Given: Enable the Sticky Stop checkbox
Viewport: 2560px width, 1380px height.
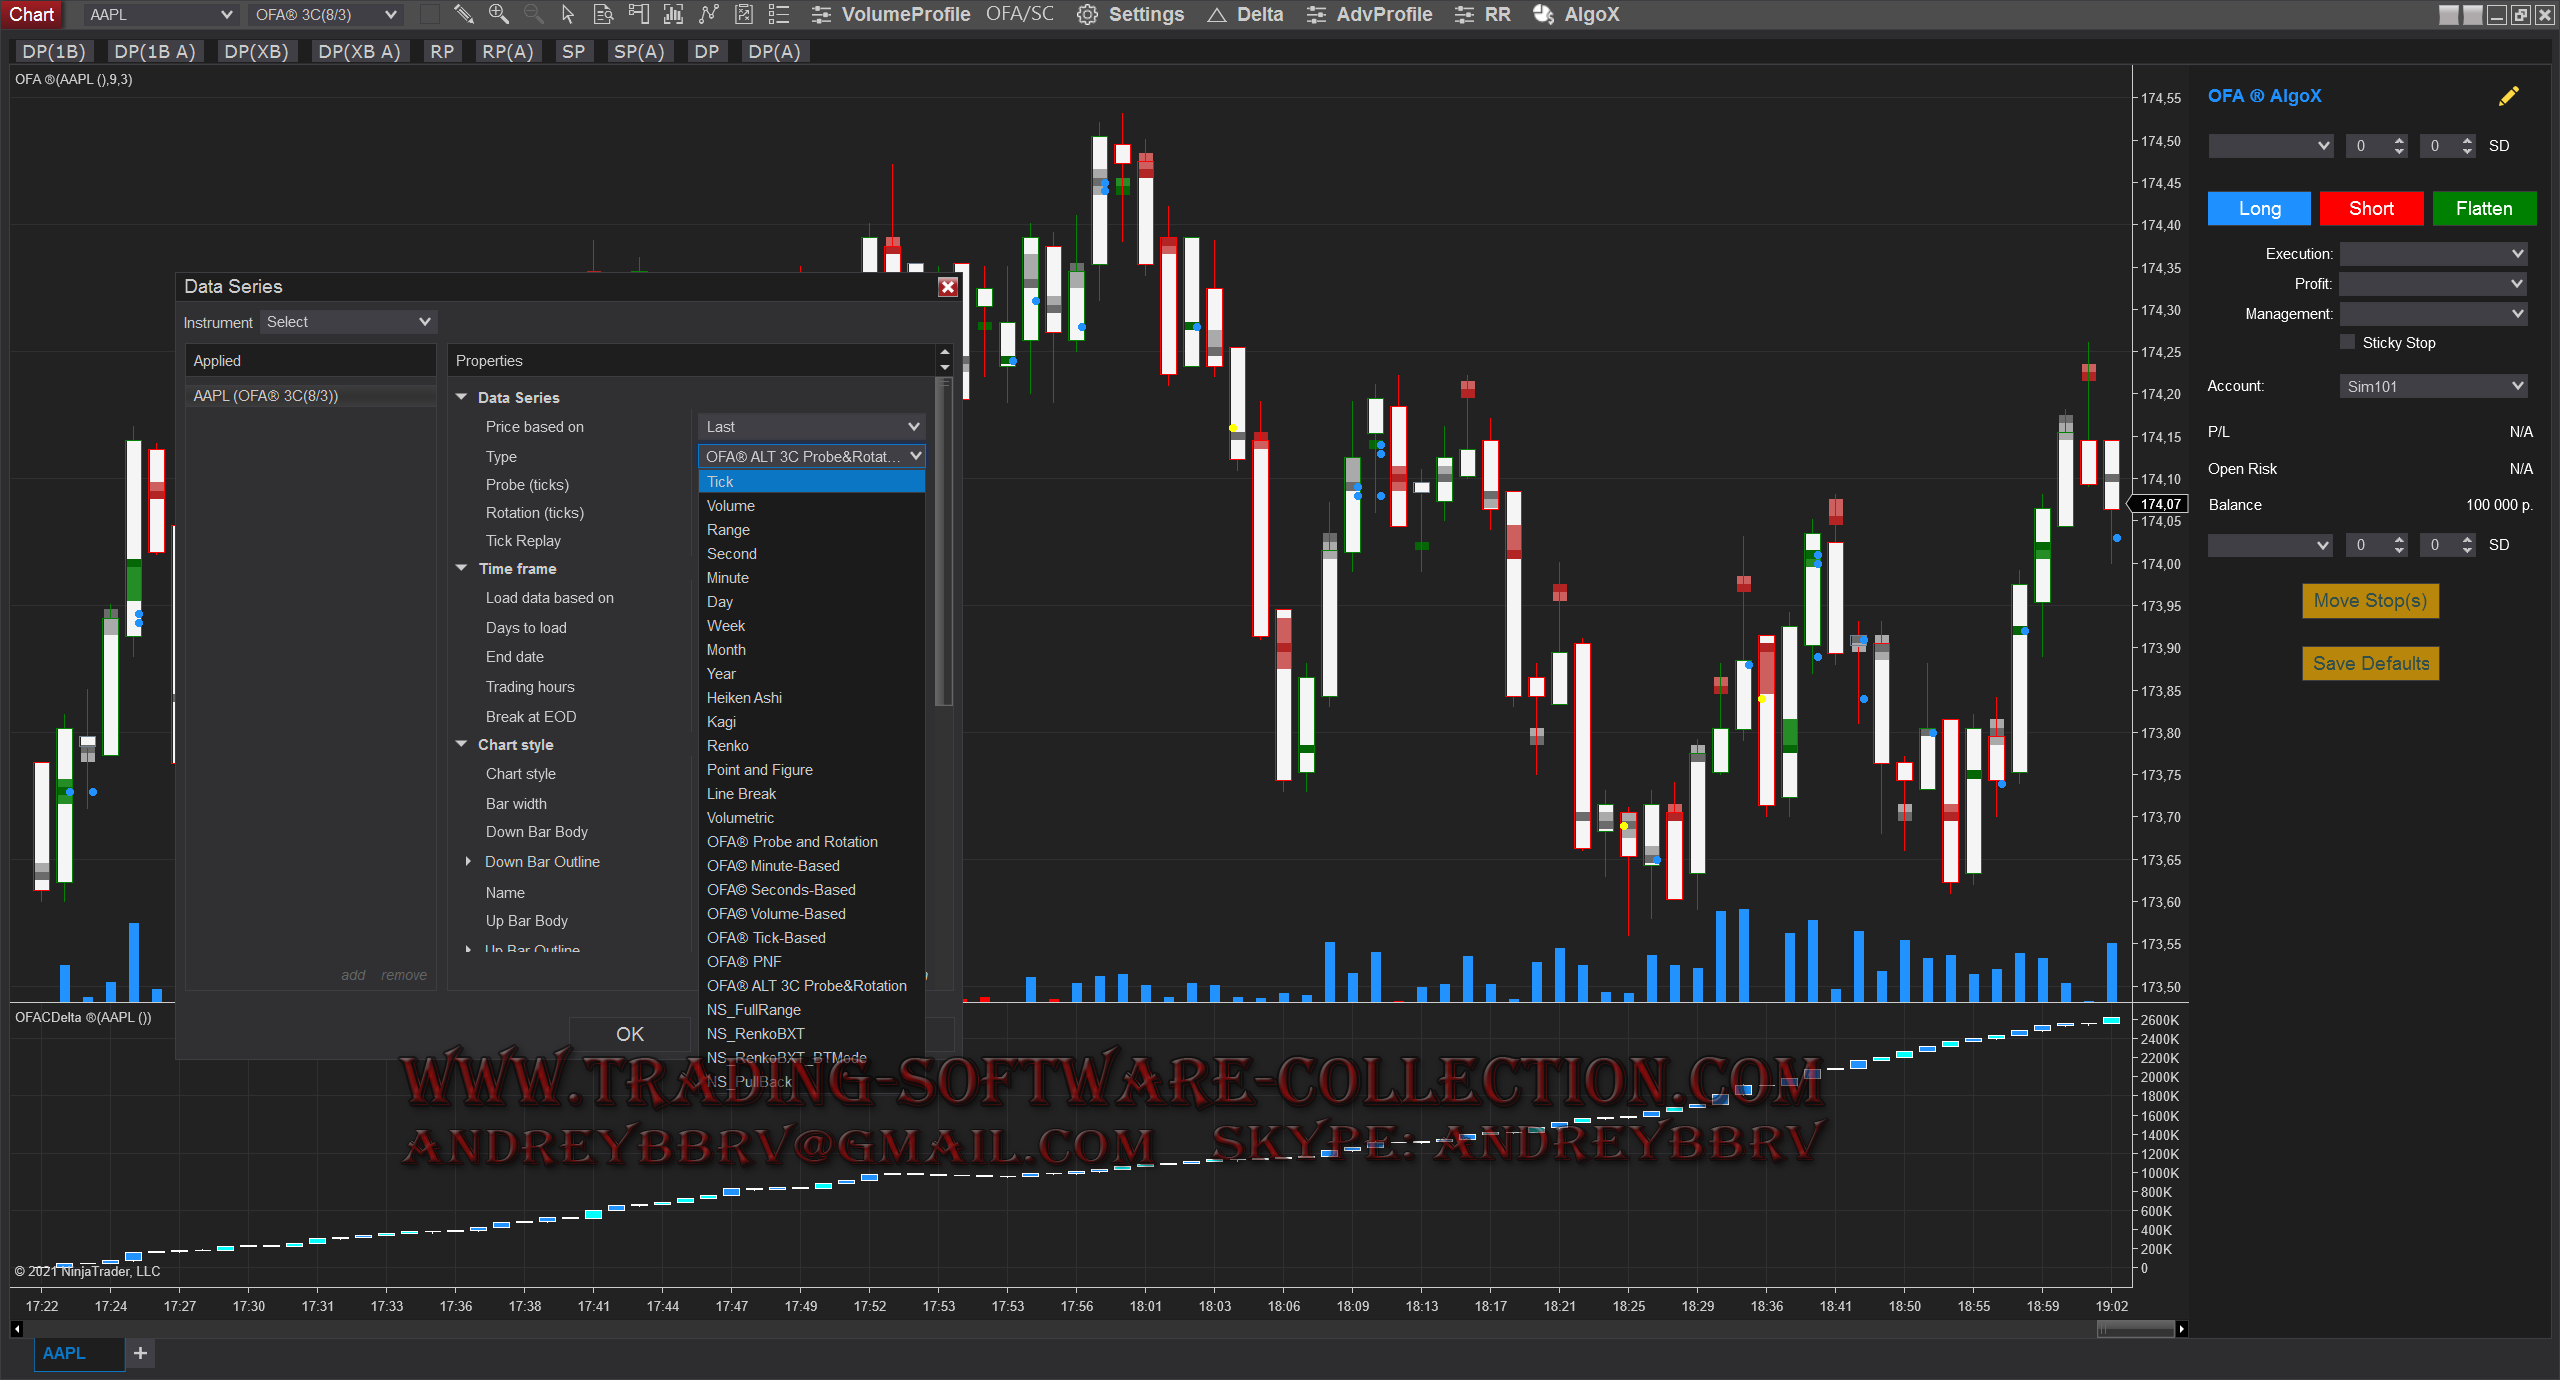Looking at the screenshot, I should [x=2347, y=342].
